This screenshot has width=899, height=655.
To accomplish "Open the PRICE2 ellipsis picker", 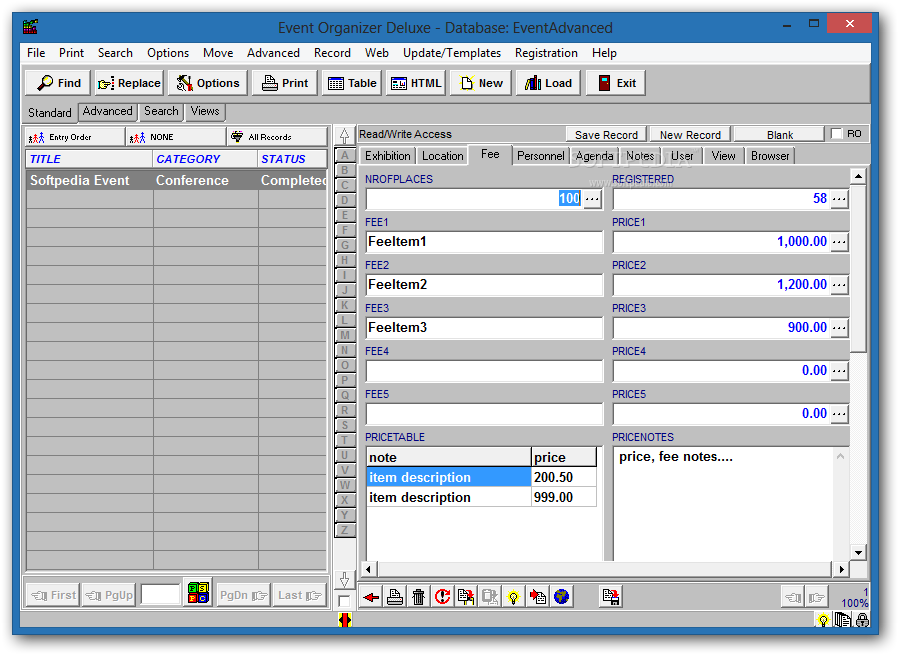I will click(839, 285).
